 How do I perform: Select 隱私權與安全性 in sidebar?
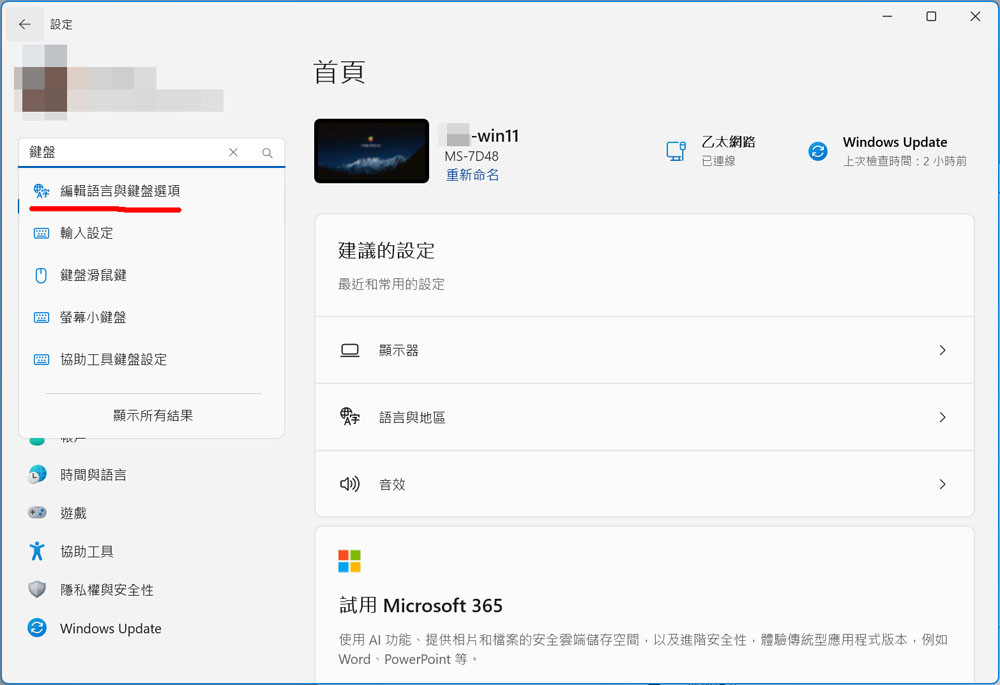coord(152,590)
